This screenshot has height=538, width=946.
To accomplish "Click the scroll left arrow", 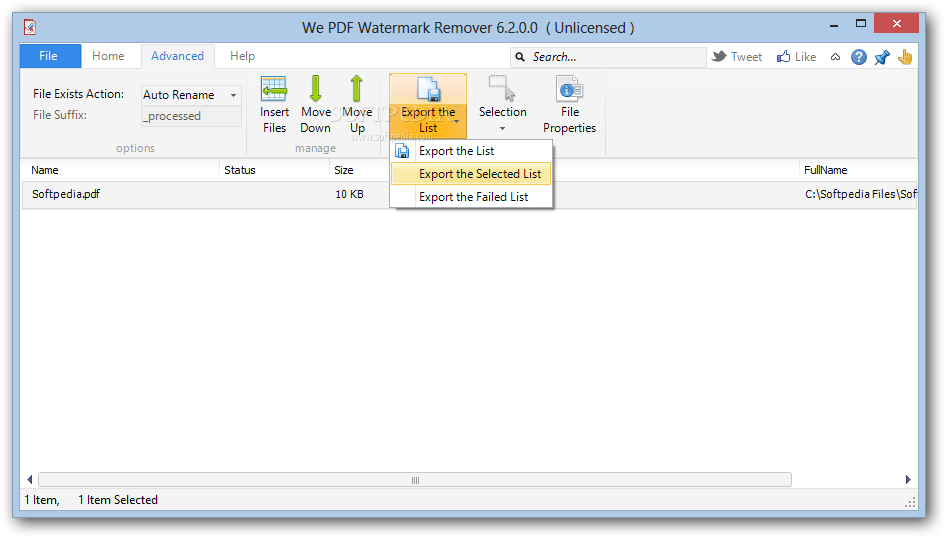I will pyautogui.click(x=30, y=480).
